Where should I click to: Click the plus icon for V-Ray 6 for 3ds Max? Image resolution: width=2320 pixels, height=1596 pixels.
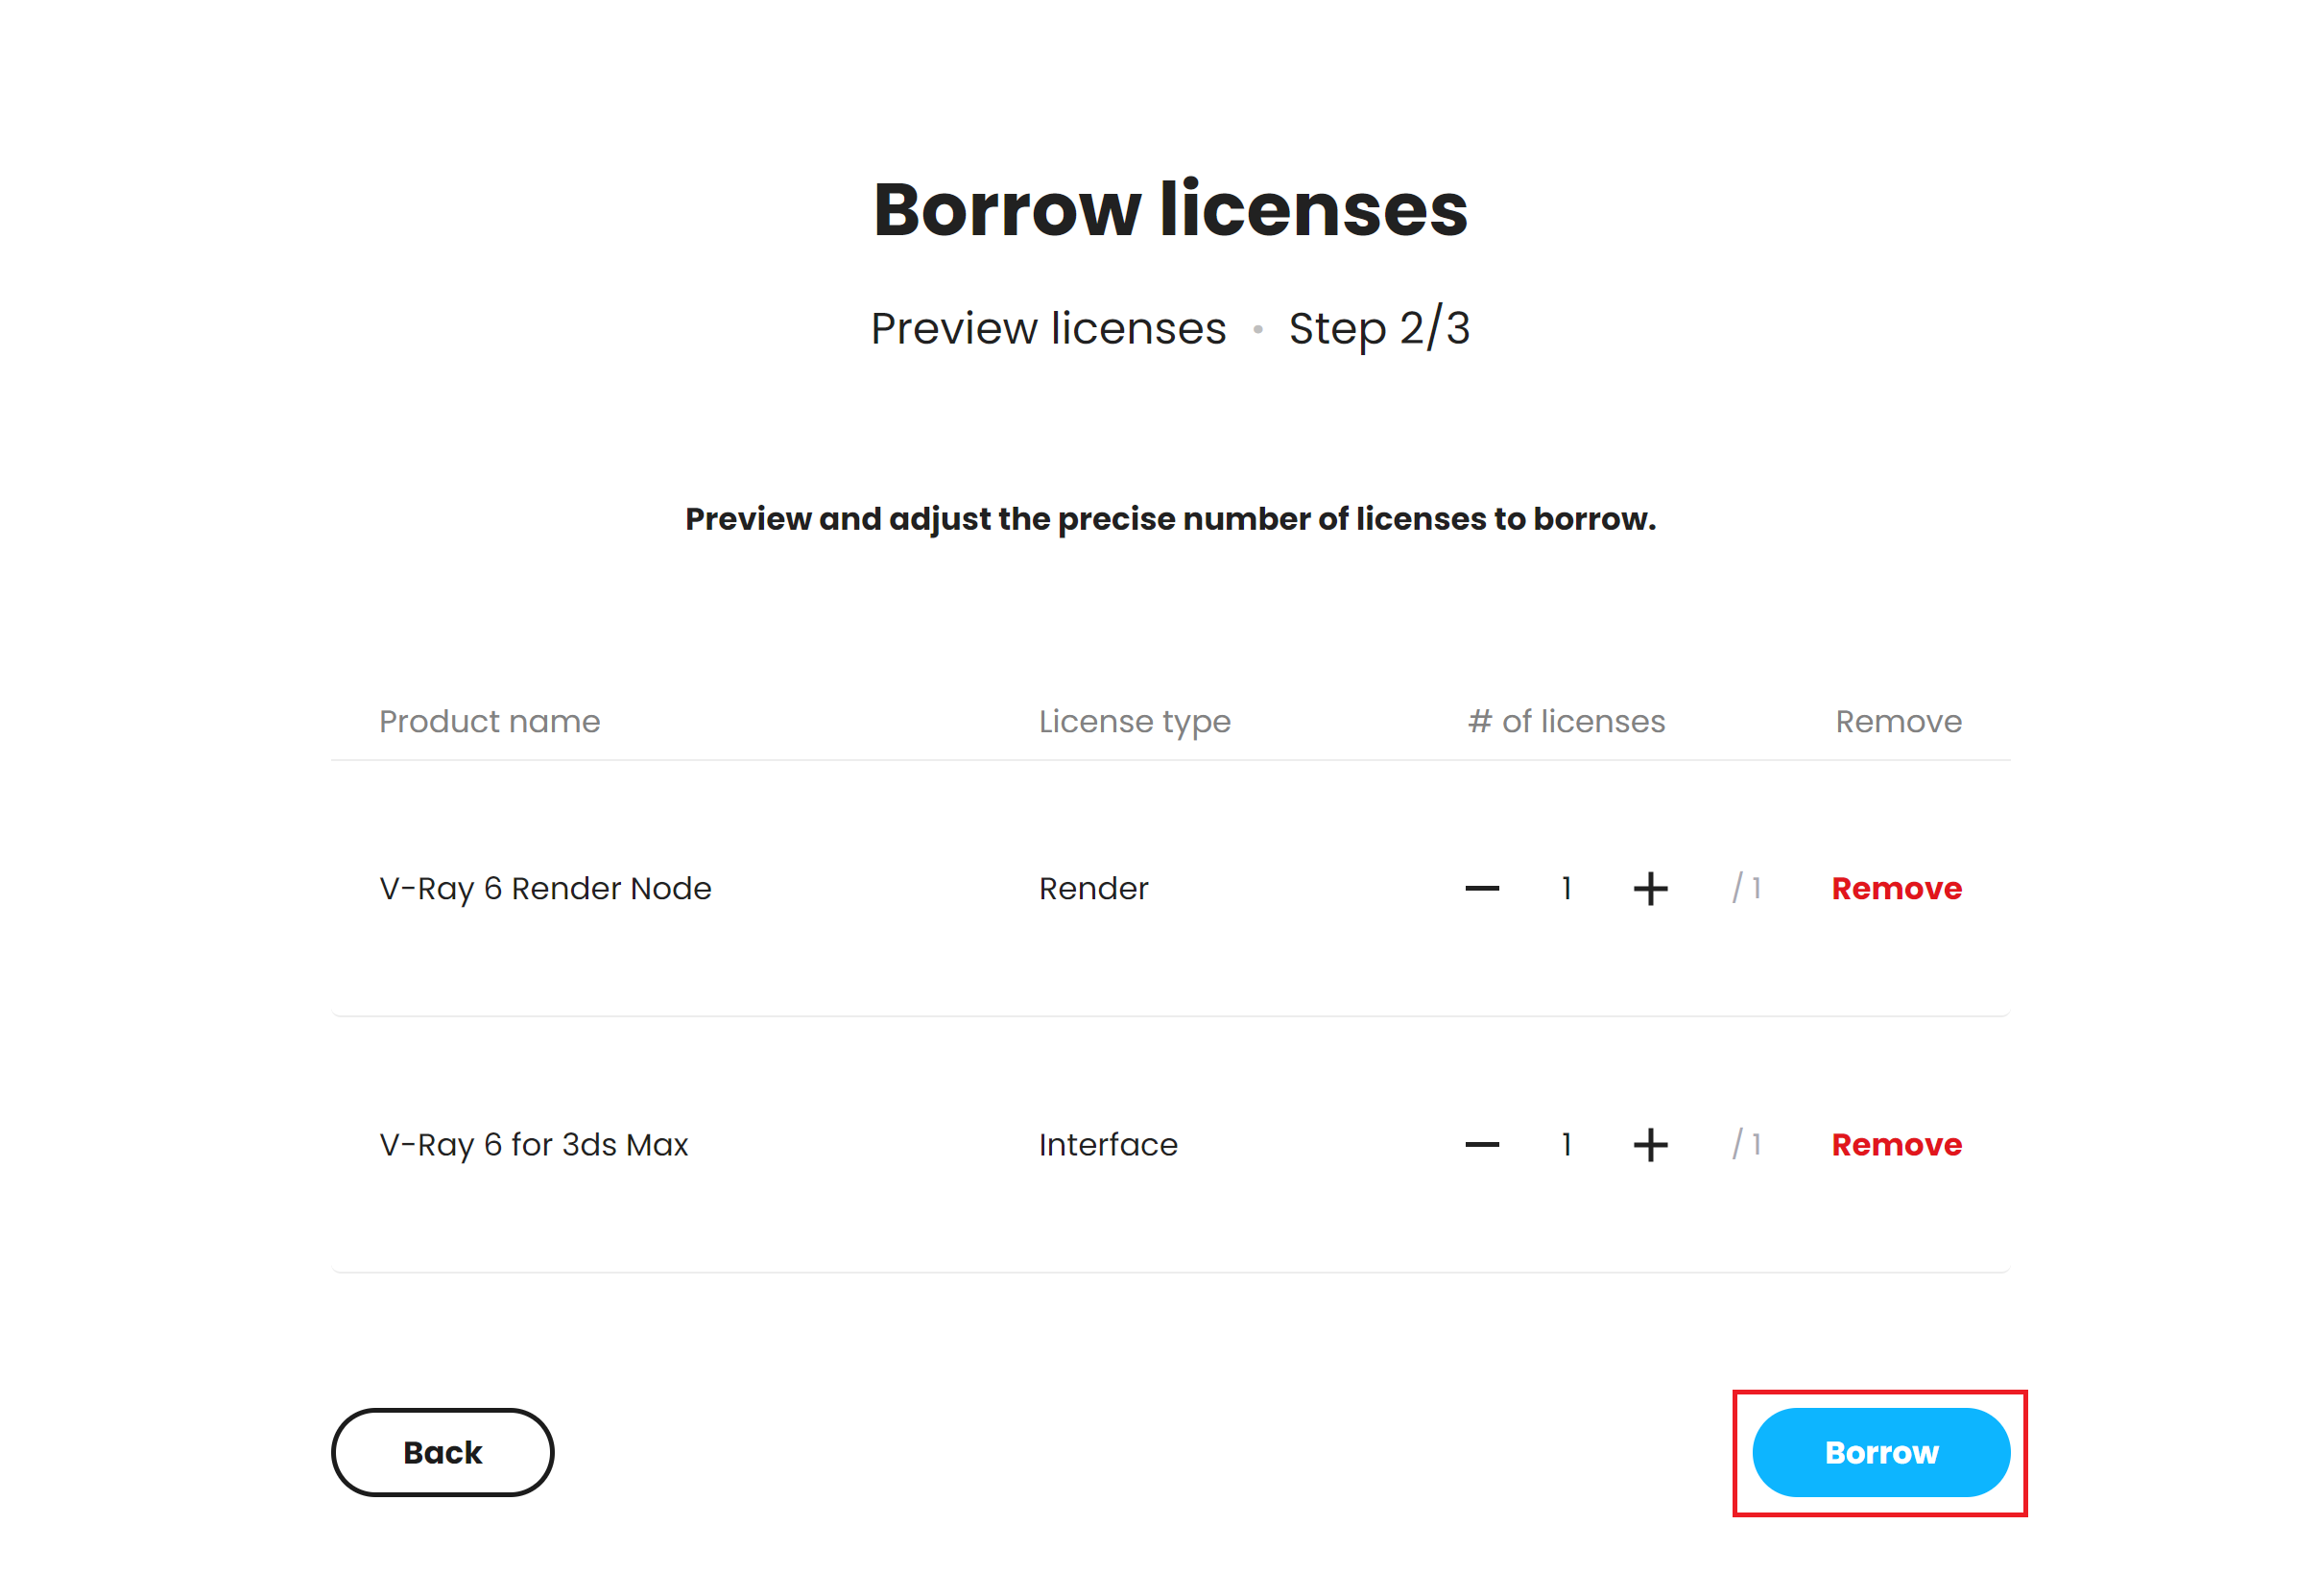coord(1650,1145)
